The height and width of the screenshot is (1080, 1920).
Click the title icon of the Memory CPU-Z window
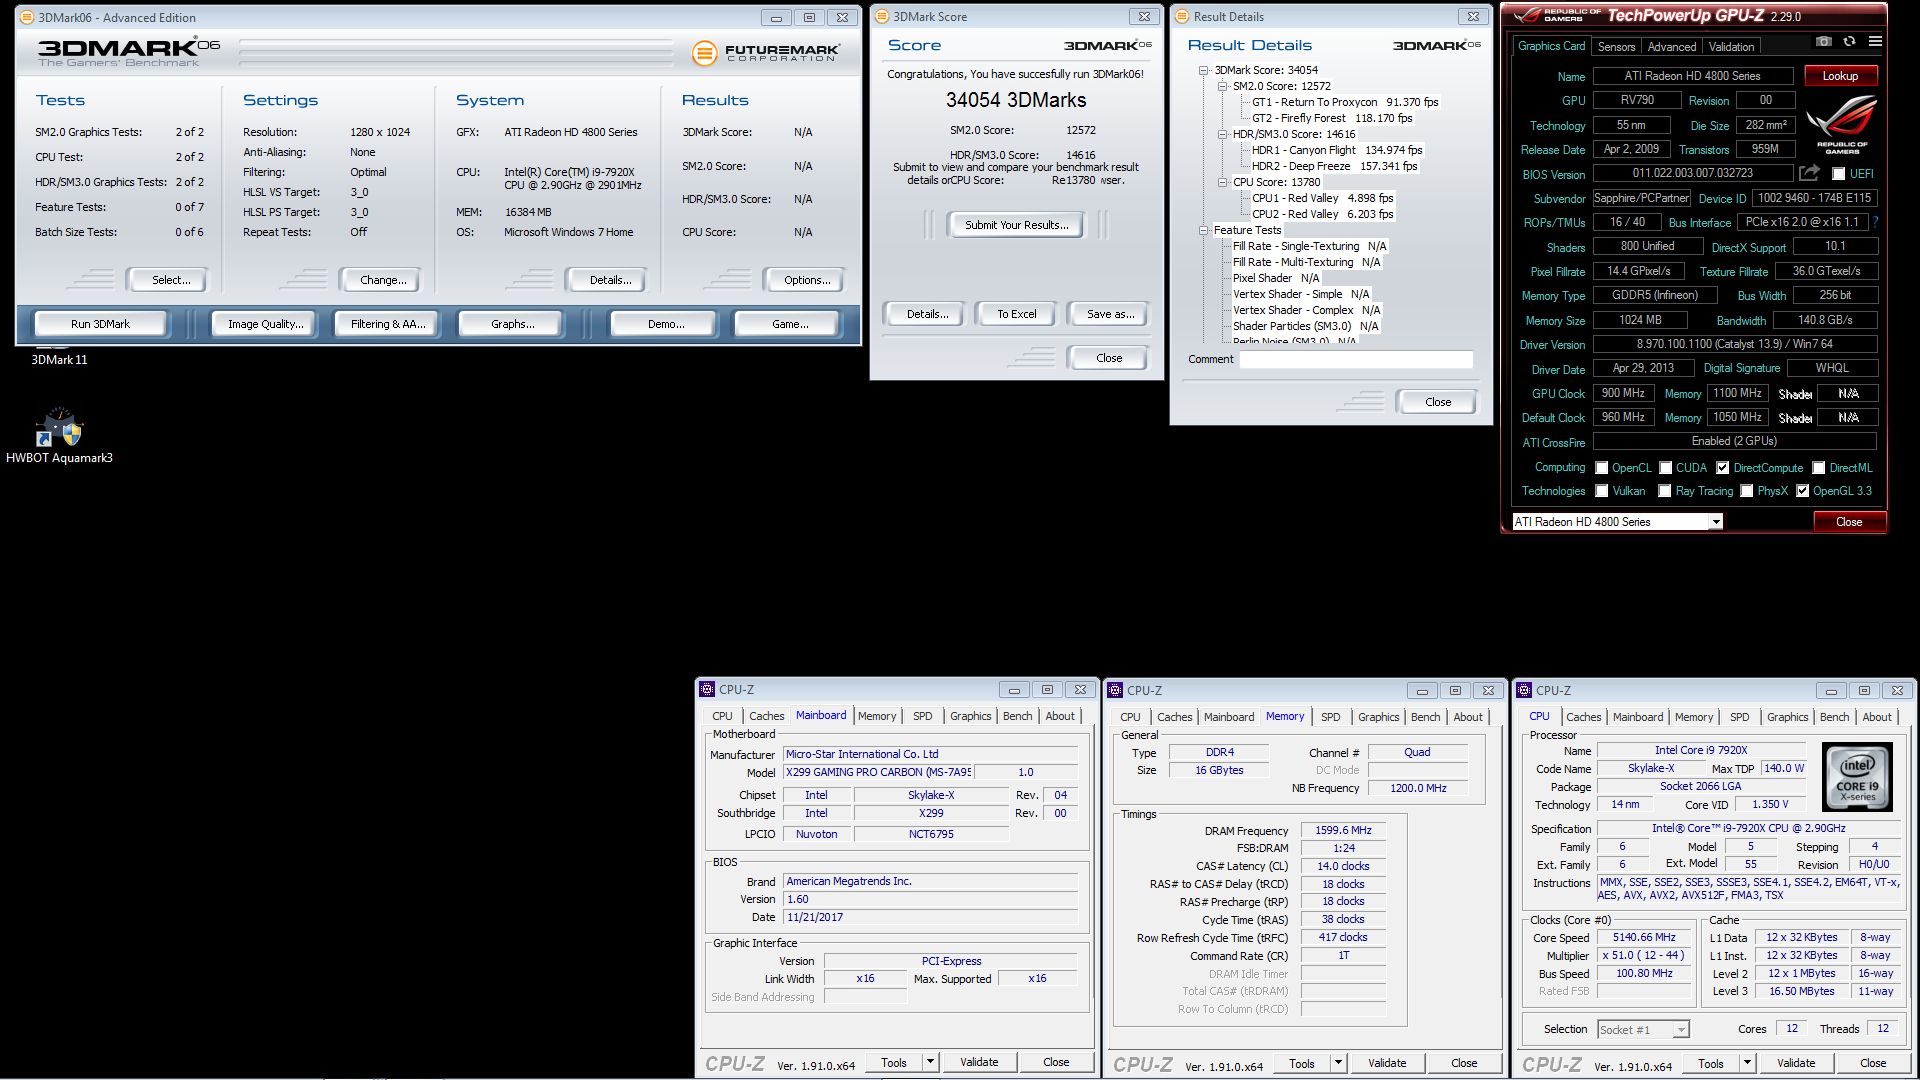click(1115, 690)
